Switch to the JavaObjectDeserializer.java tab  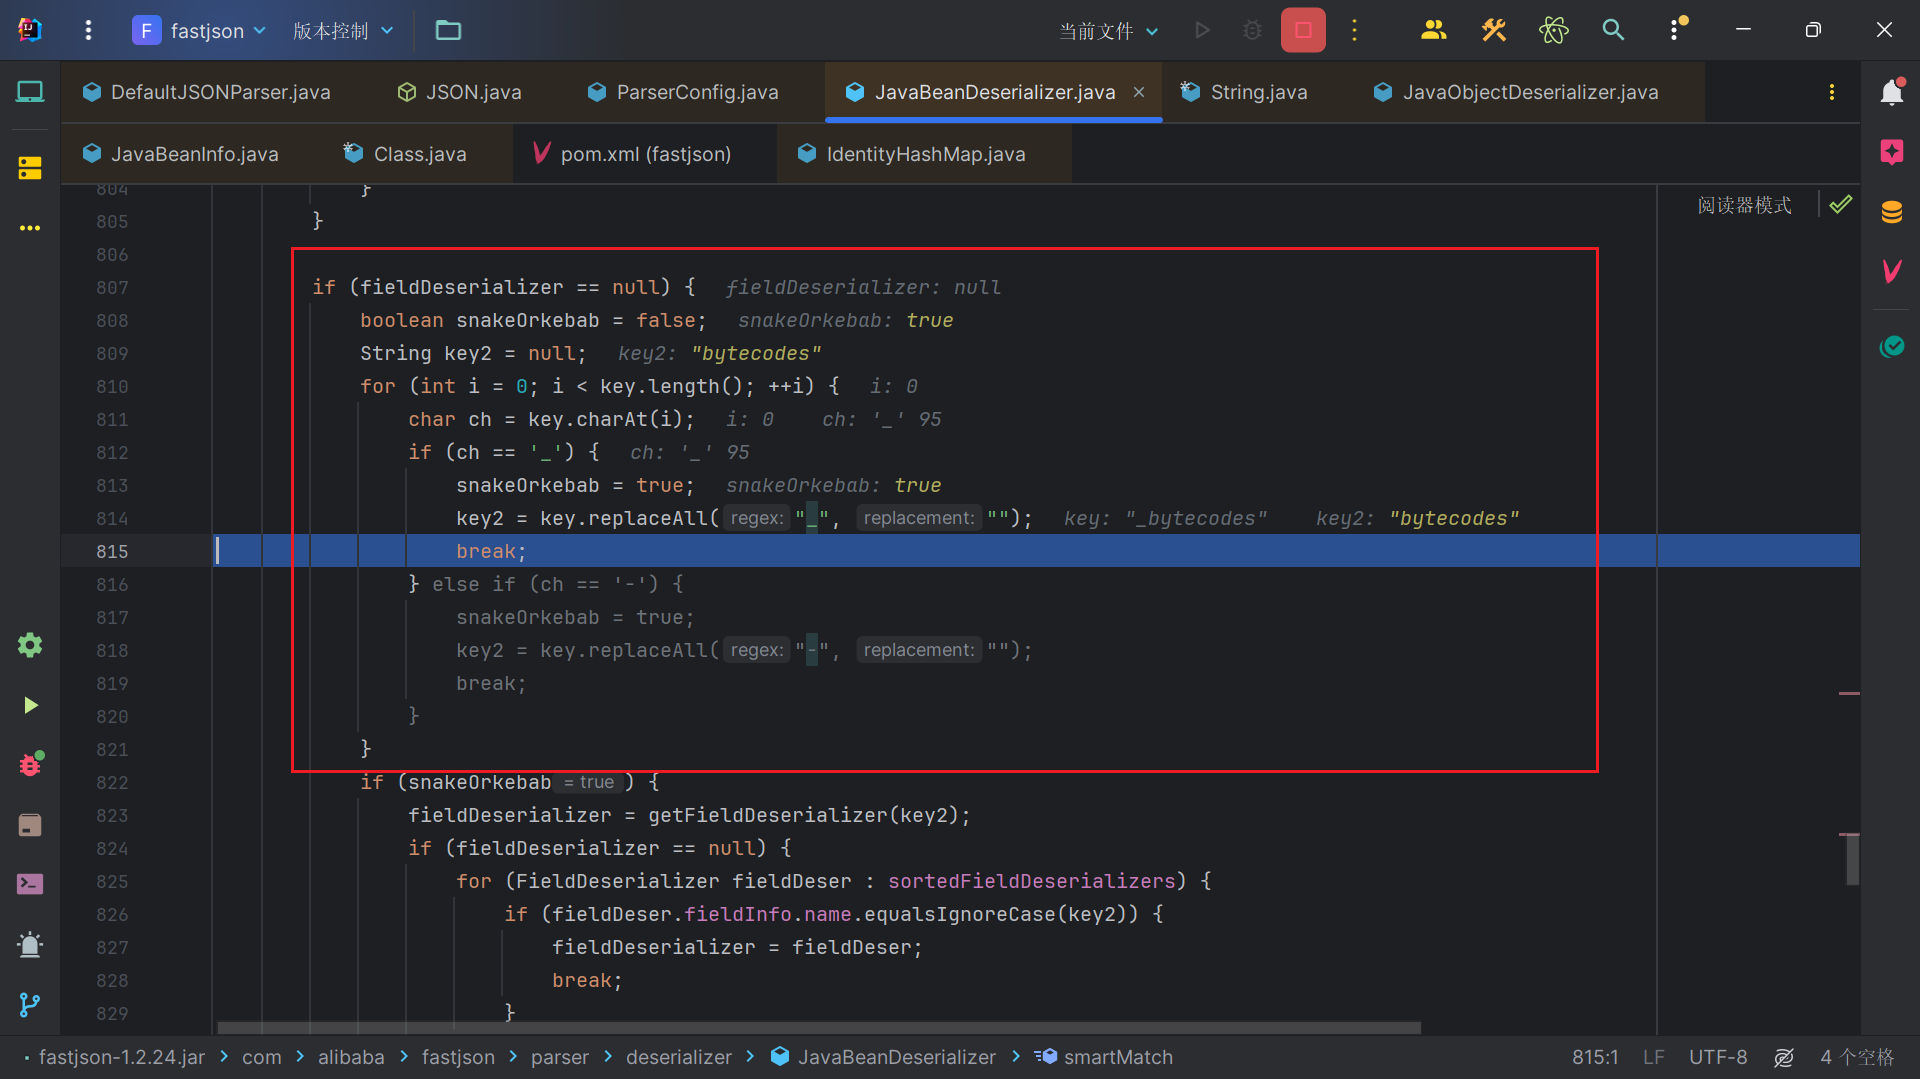coord(1516,92)
